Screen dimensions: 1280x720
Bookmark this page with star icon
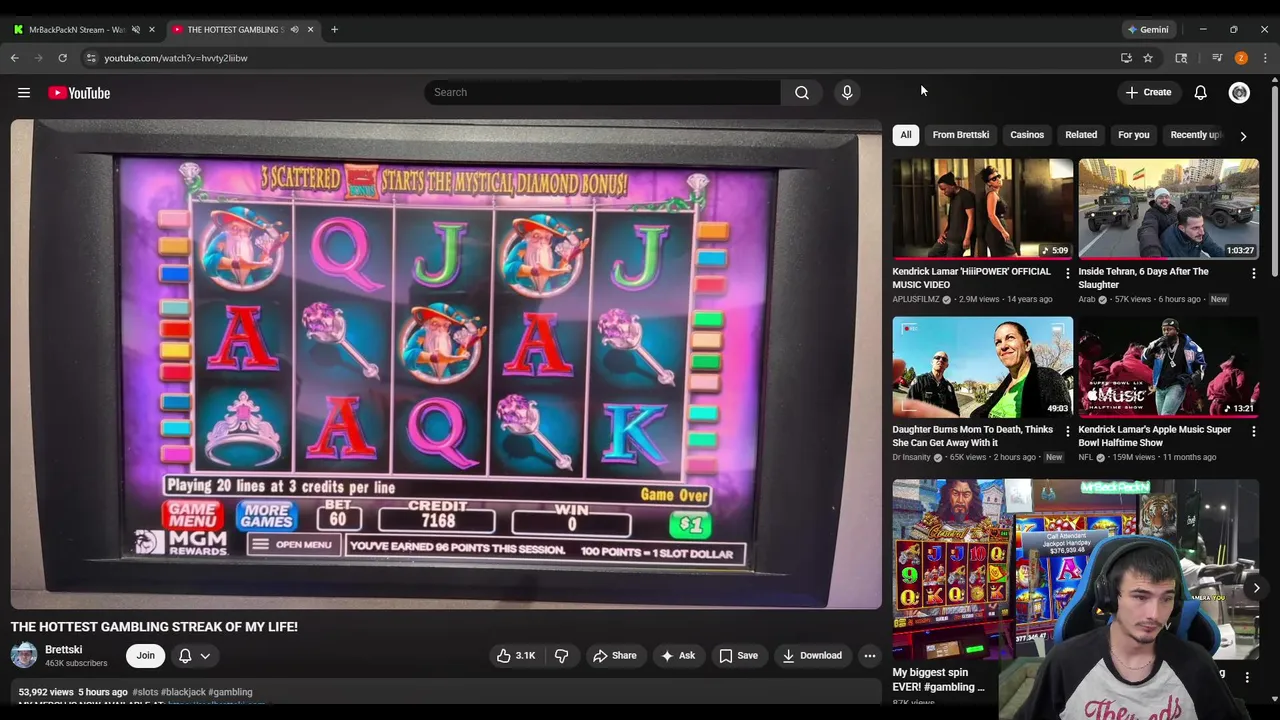pyautogui.click(x=1148, y=58)
